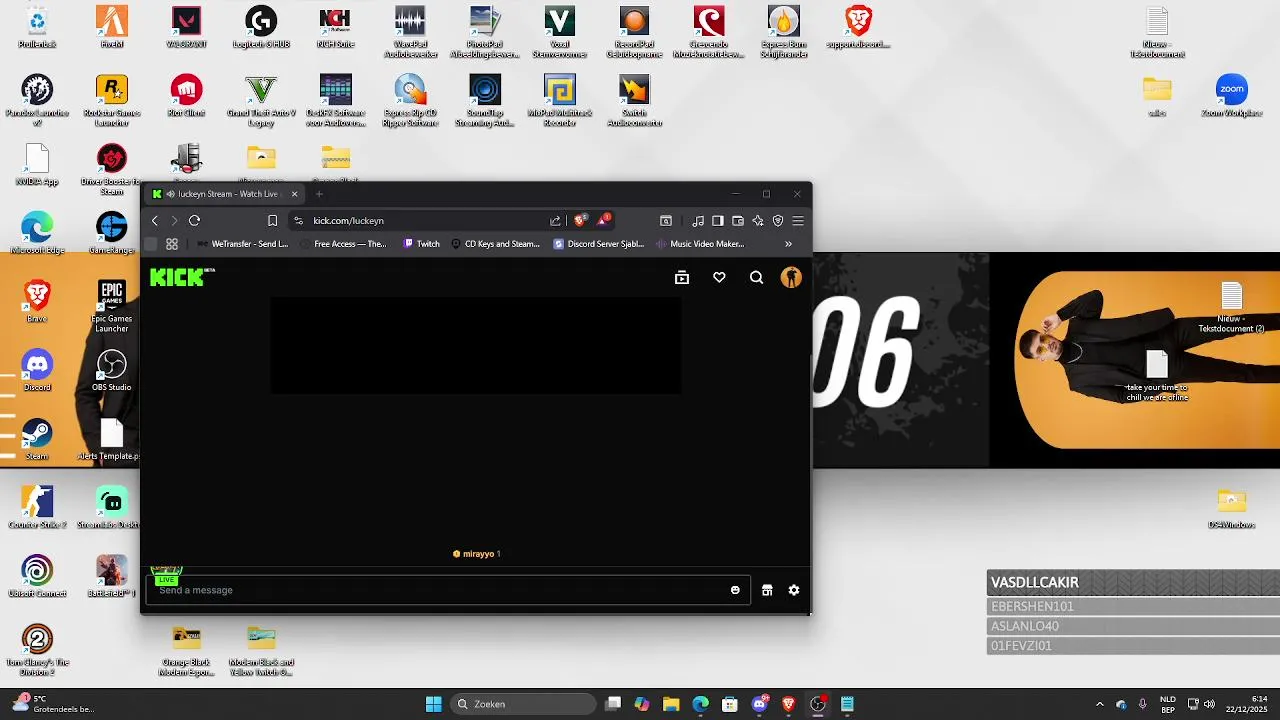
Task: Open the Brave Shields lion icon
Action: coord(580,221)
